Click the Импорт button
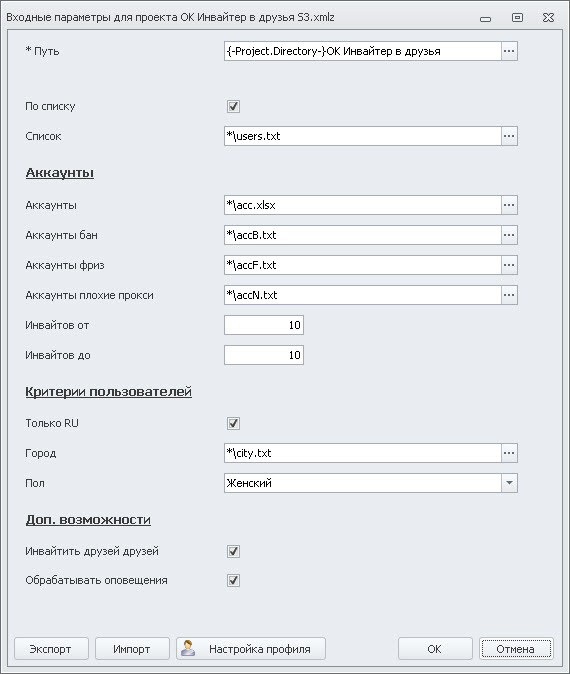Screen dimensions: 570x674 coord(132,649)
